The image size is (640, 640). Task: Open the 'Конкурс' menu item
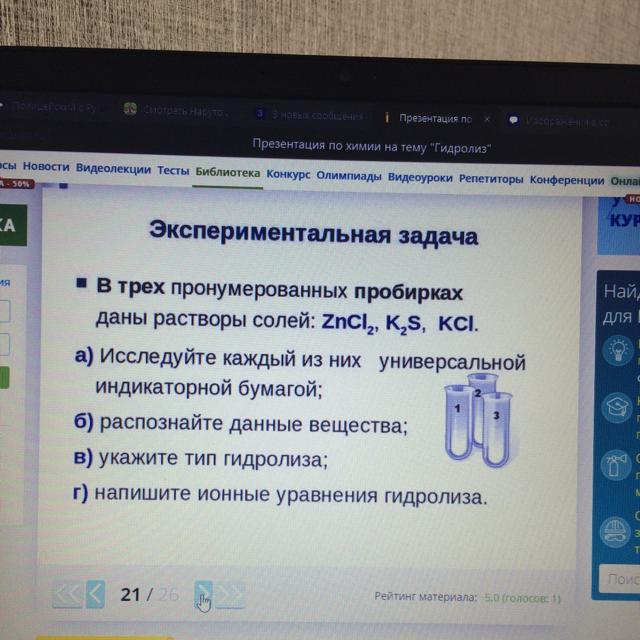288,174
